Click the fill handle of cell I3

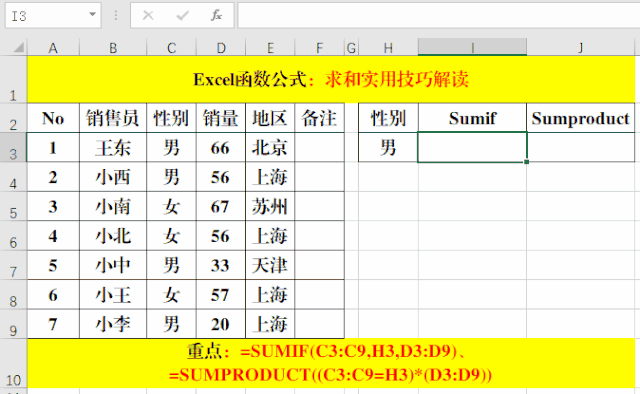coord(527,162)
